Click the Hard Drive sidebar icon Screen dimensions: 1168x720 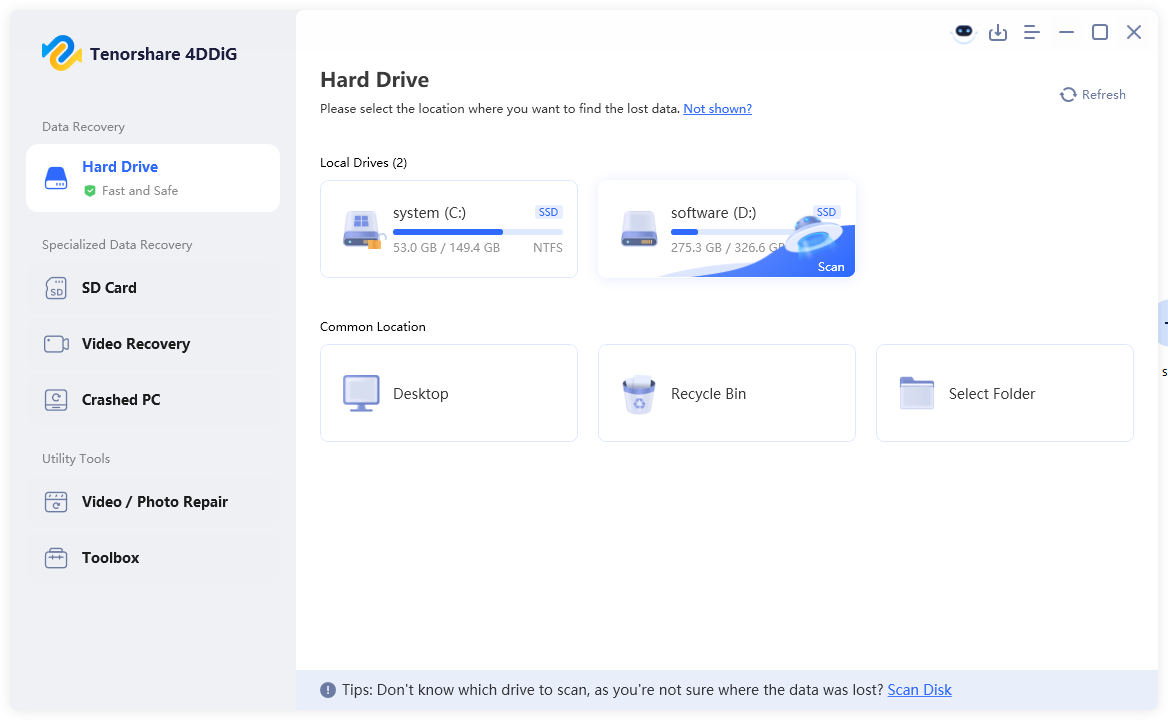pyautogui.click(x=56, y=178)
